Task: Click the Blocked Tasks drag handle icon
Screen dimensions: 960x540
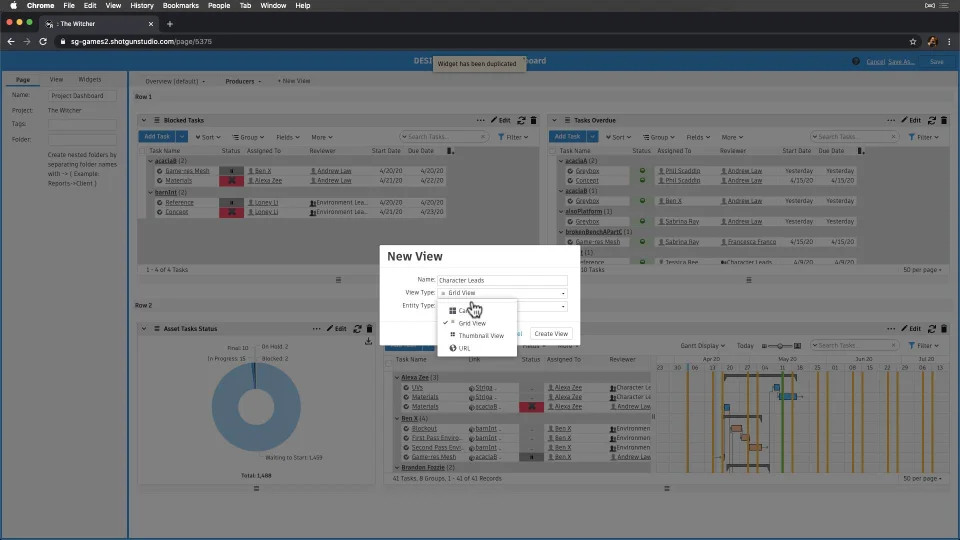Action: coord(157,121)
